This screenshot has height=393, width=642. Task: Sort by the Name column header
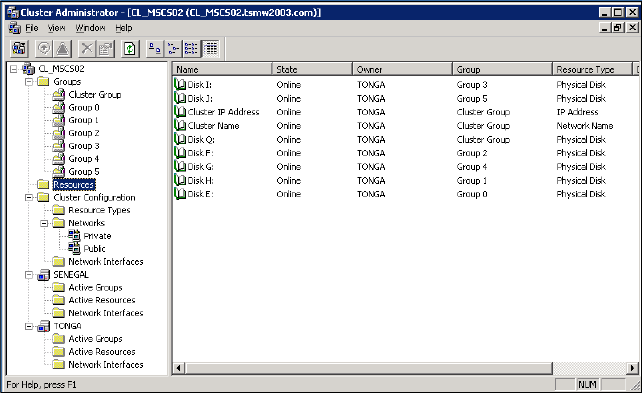[x=222, y=69]
